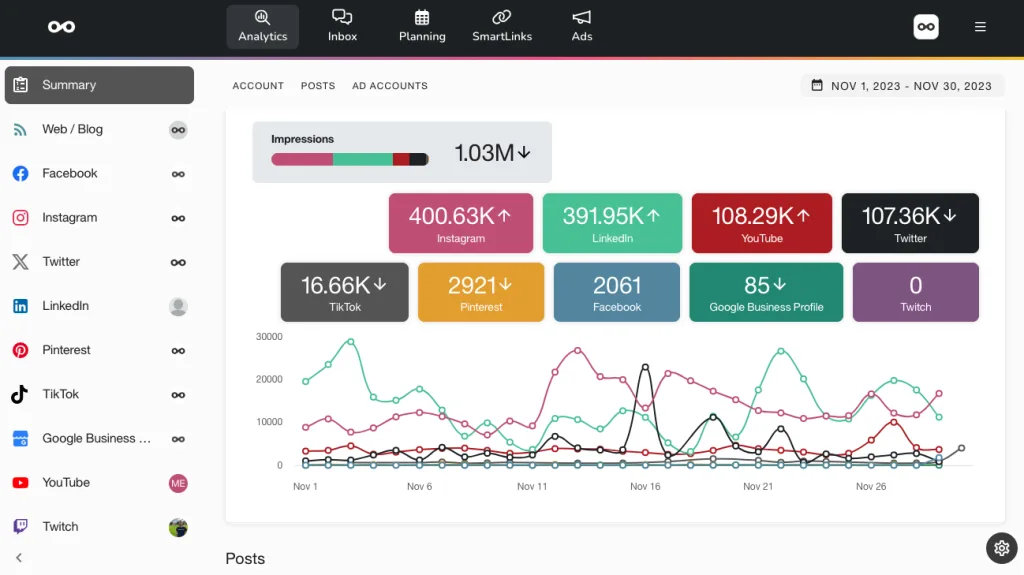
Task: Open the Analytics section
Action: 263,27
